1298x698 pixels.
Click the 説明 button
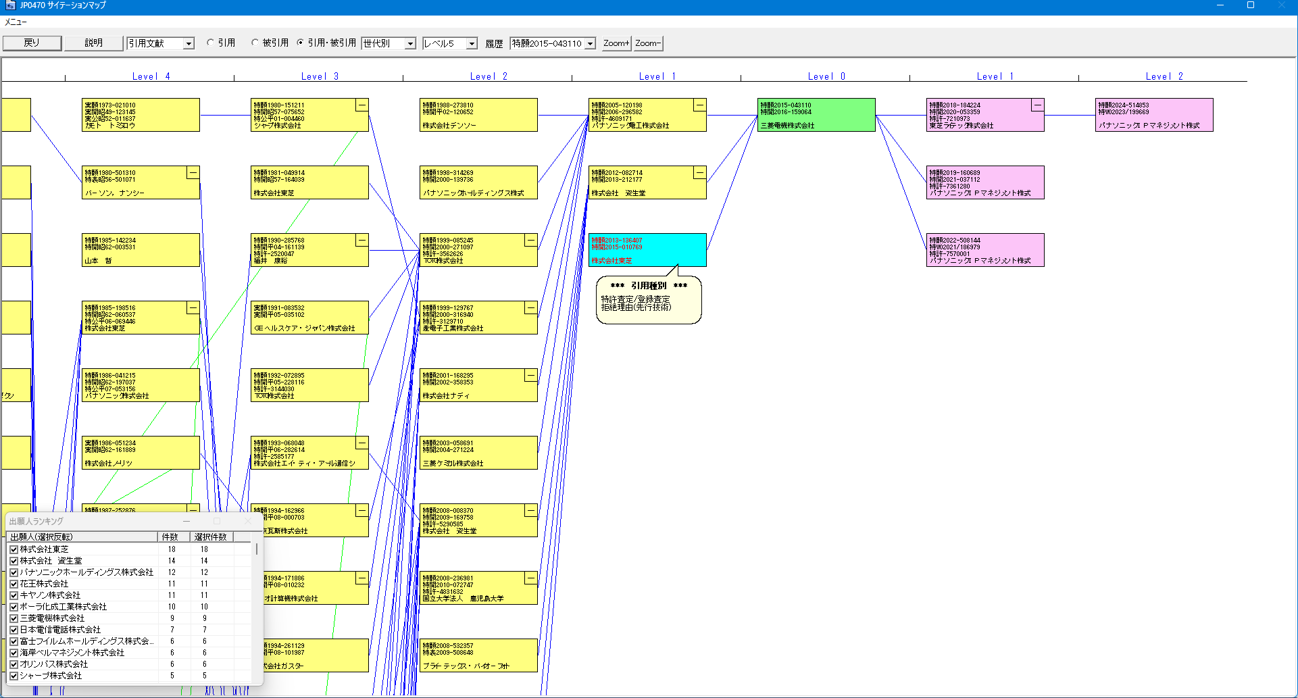coord(94,43)
